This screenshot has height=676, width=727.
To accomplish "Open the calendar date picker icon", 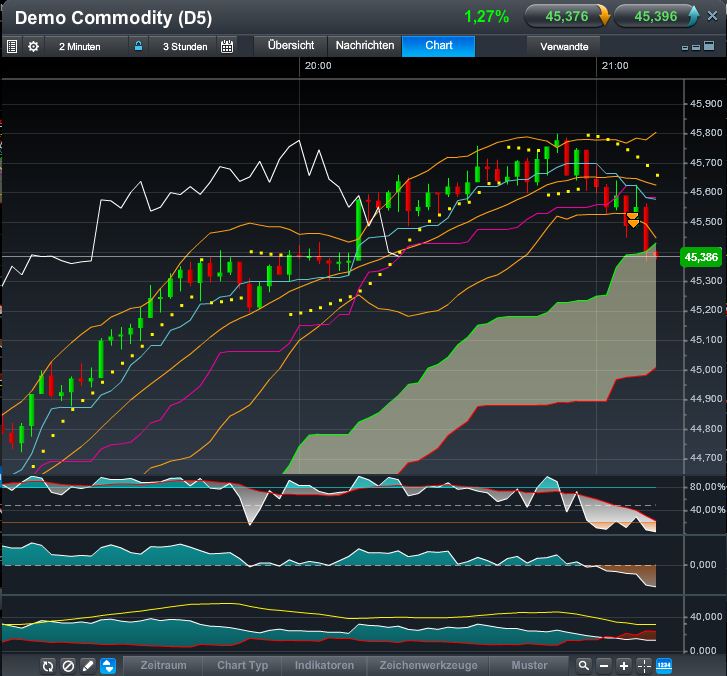I will click(227, 46).
